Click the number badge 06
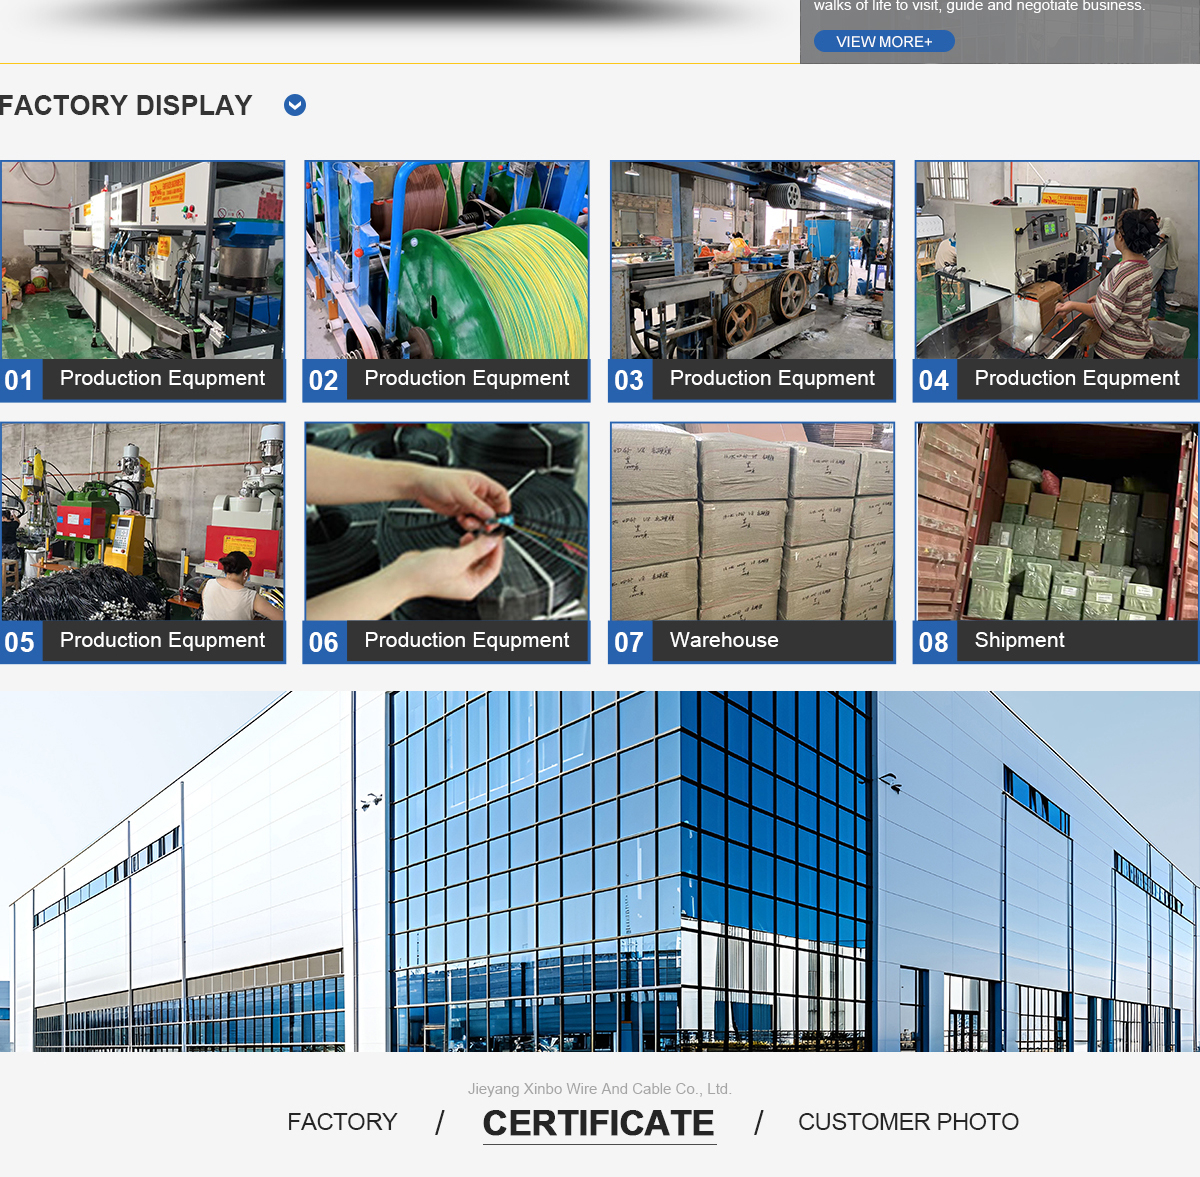This screenshot has height=1177, width=1200. pyautogui.click(x=324, y=642)
